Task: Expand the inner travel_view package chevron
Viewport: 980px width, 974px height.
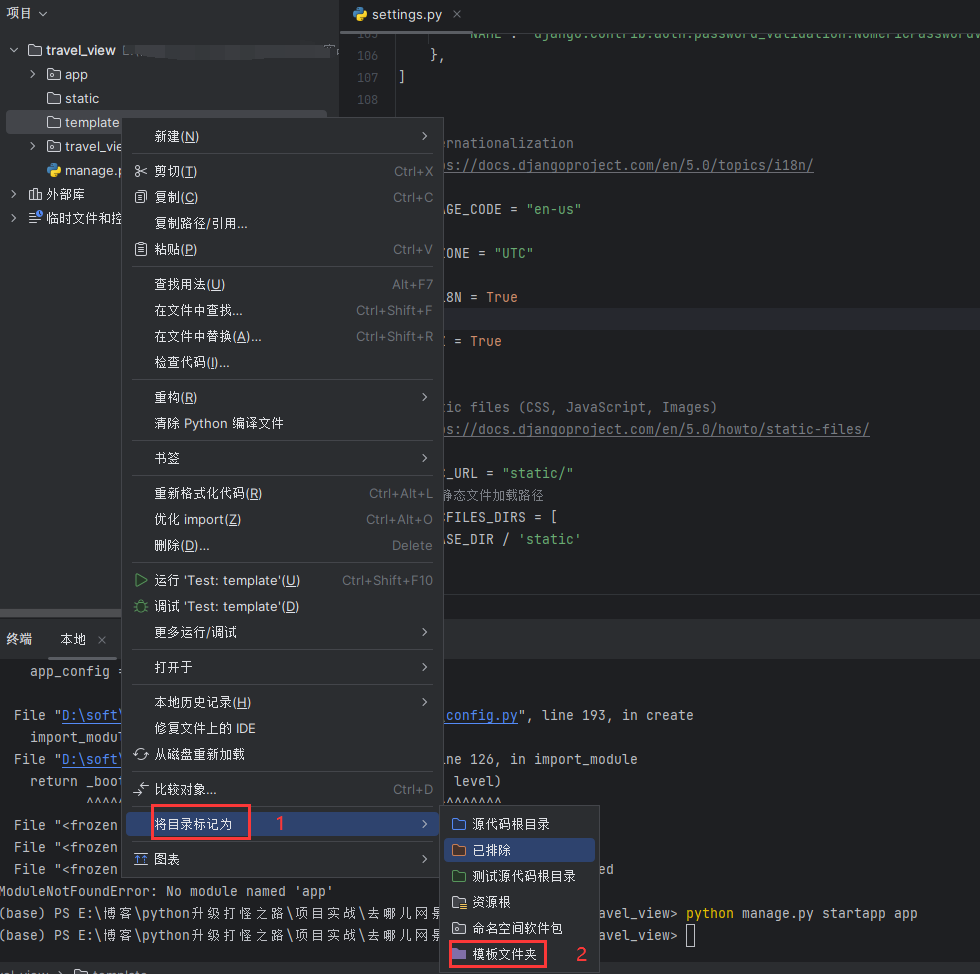Action: 33,146
